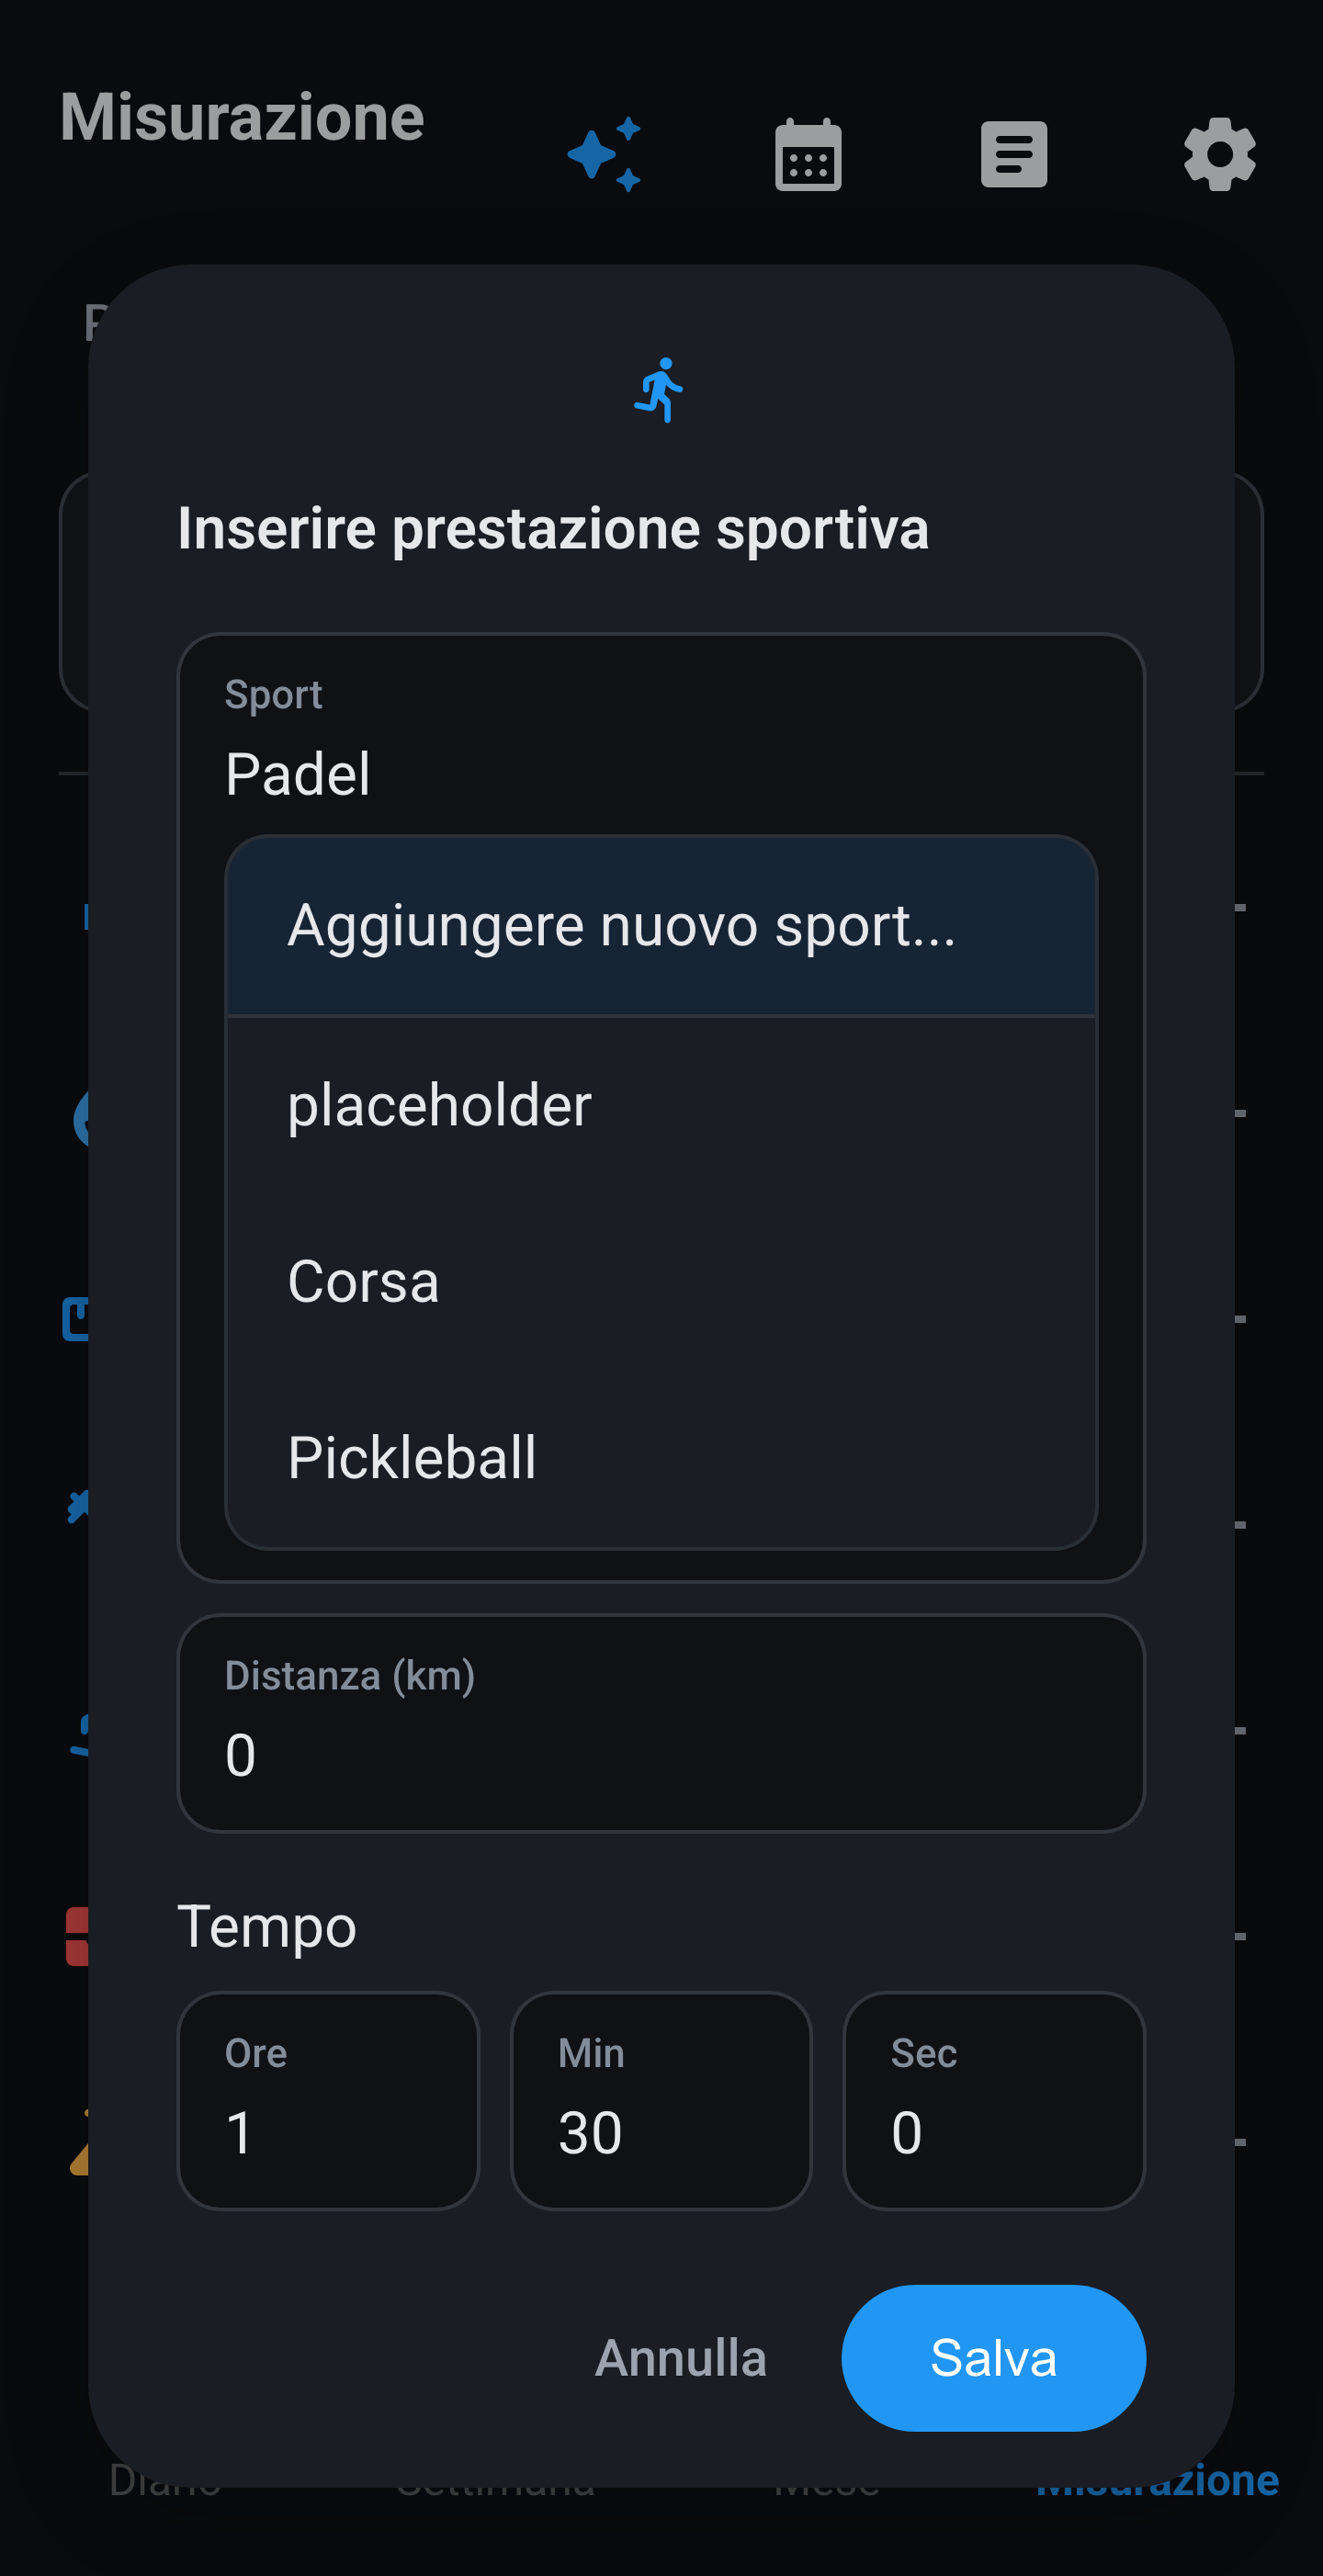
Task: Tap the red icon behind dialog edge
Action: point(77,1937)
